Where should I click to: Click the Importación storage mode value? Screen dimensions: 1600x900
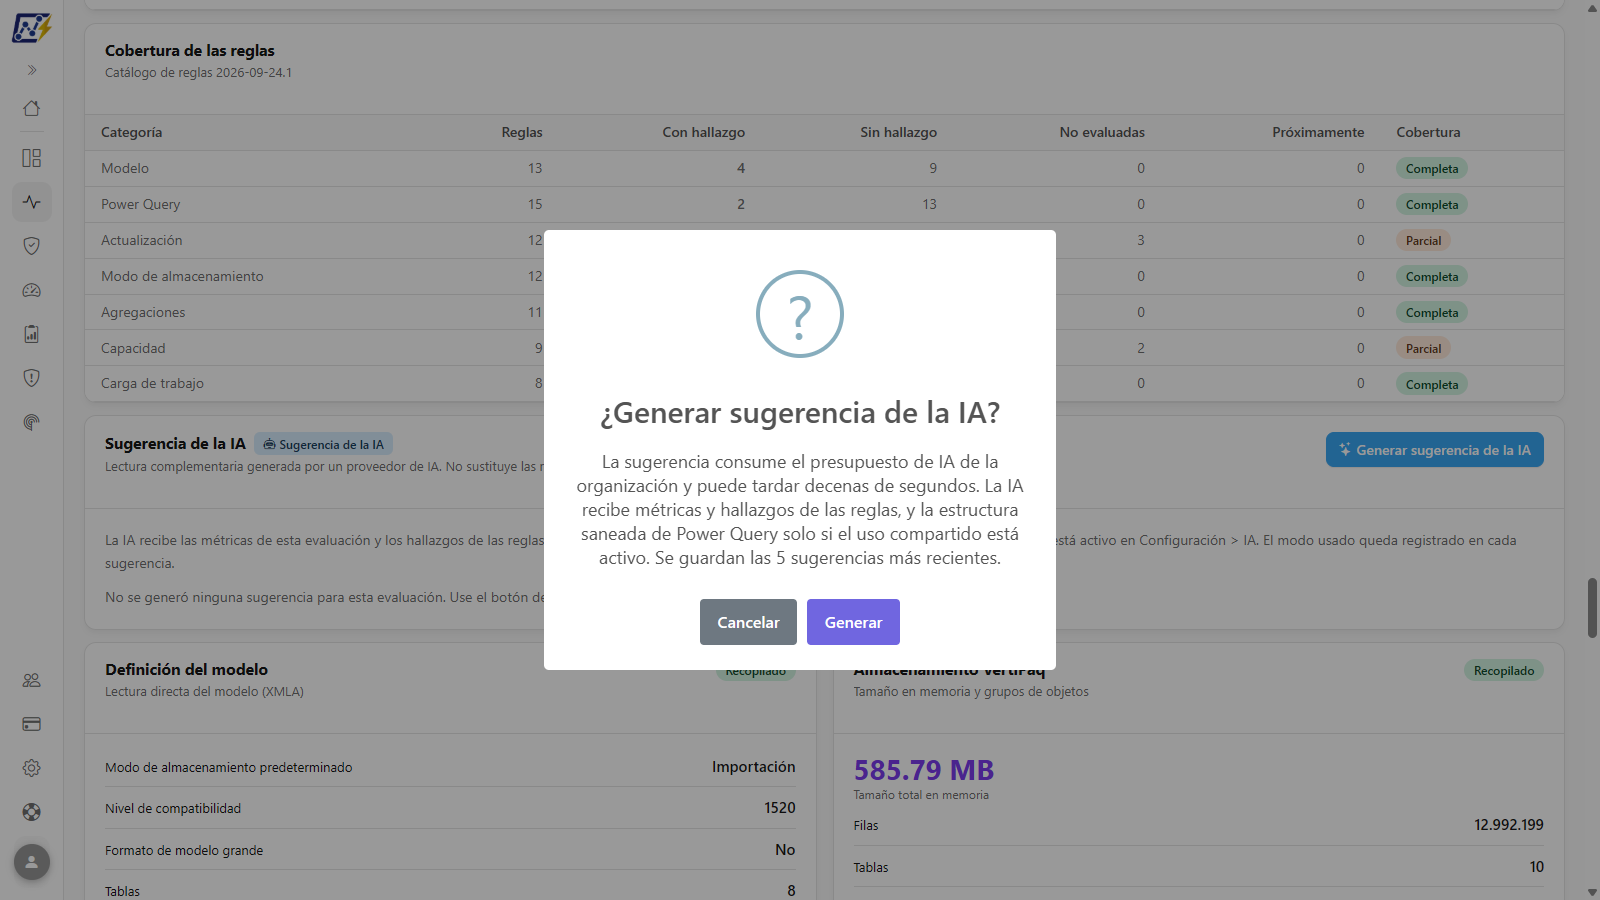click(x=754, y=767)
